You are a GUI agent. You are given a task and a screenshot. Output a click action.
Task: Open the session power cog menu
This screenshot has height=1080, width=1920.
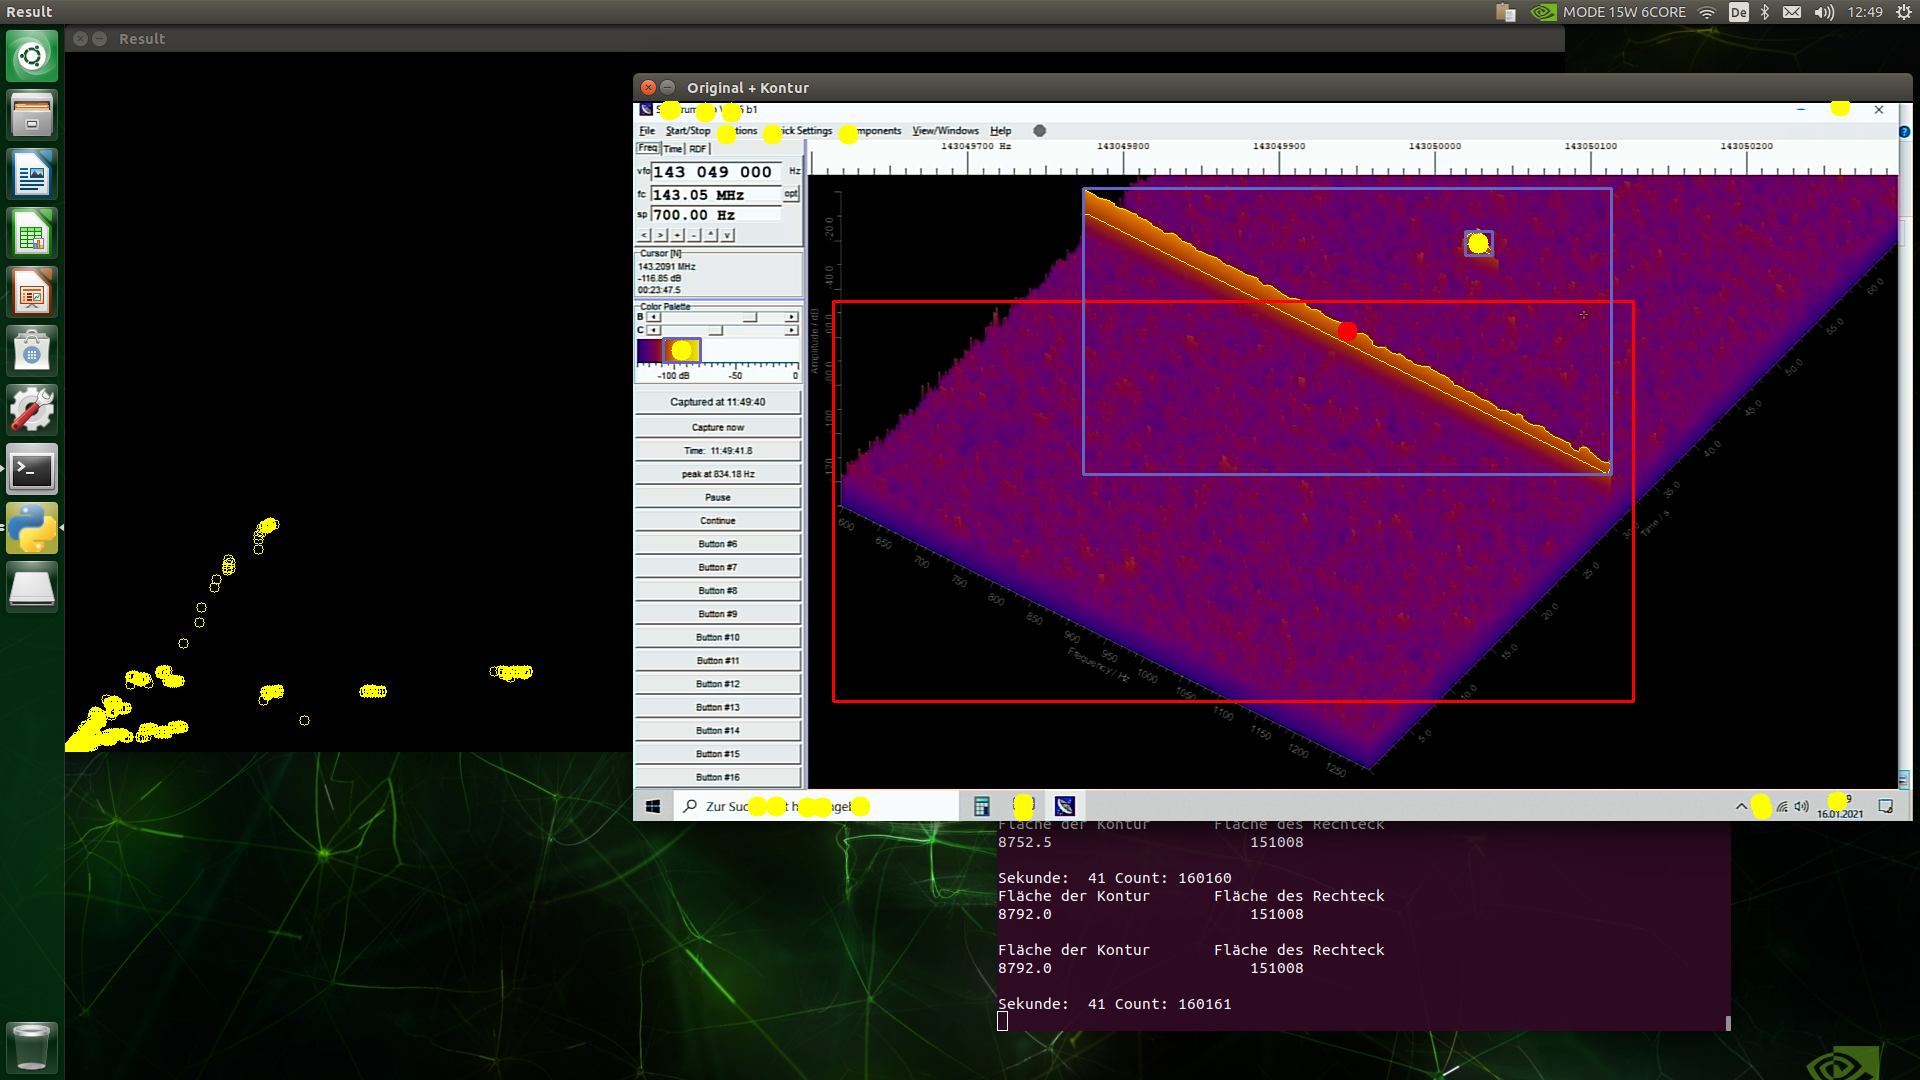click(x=1903, y=12)
